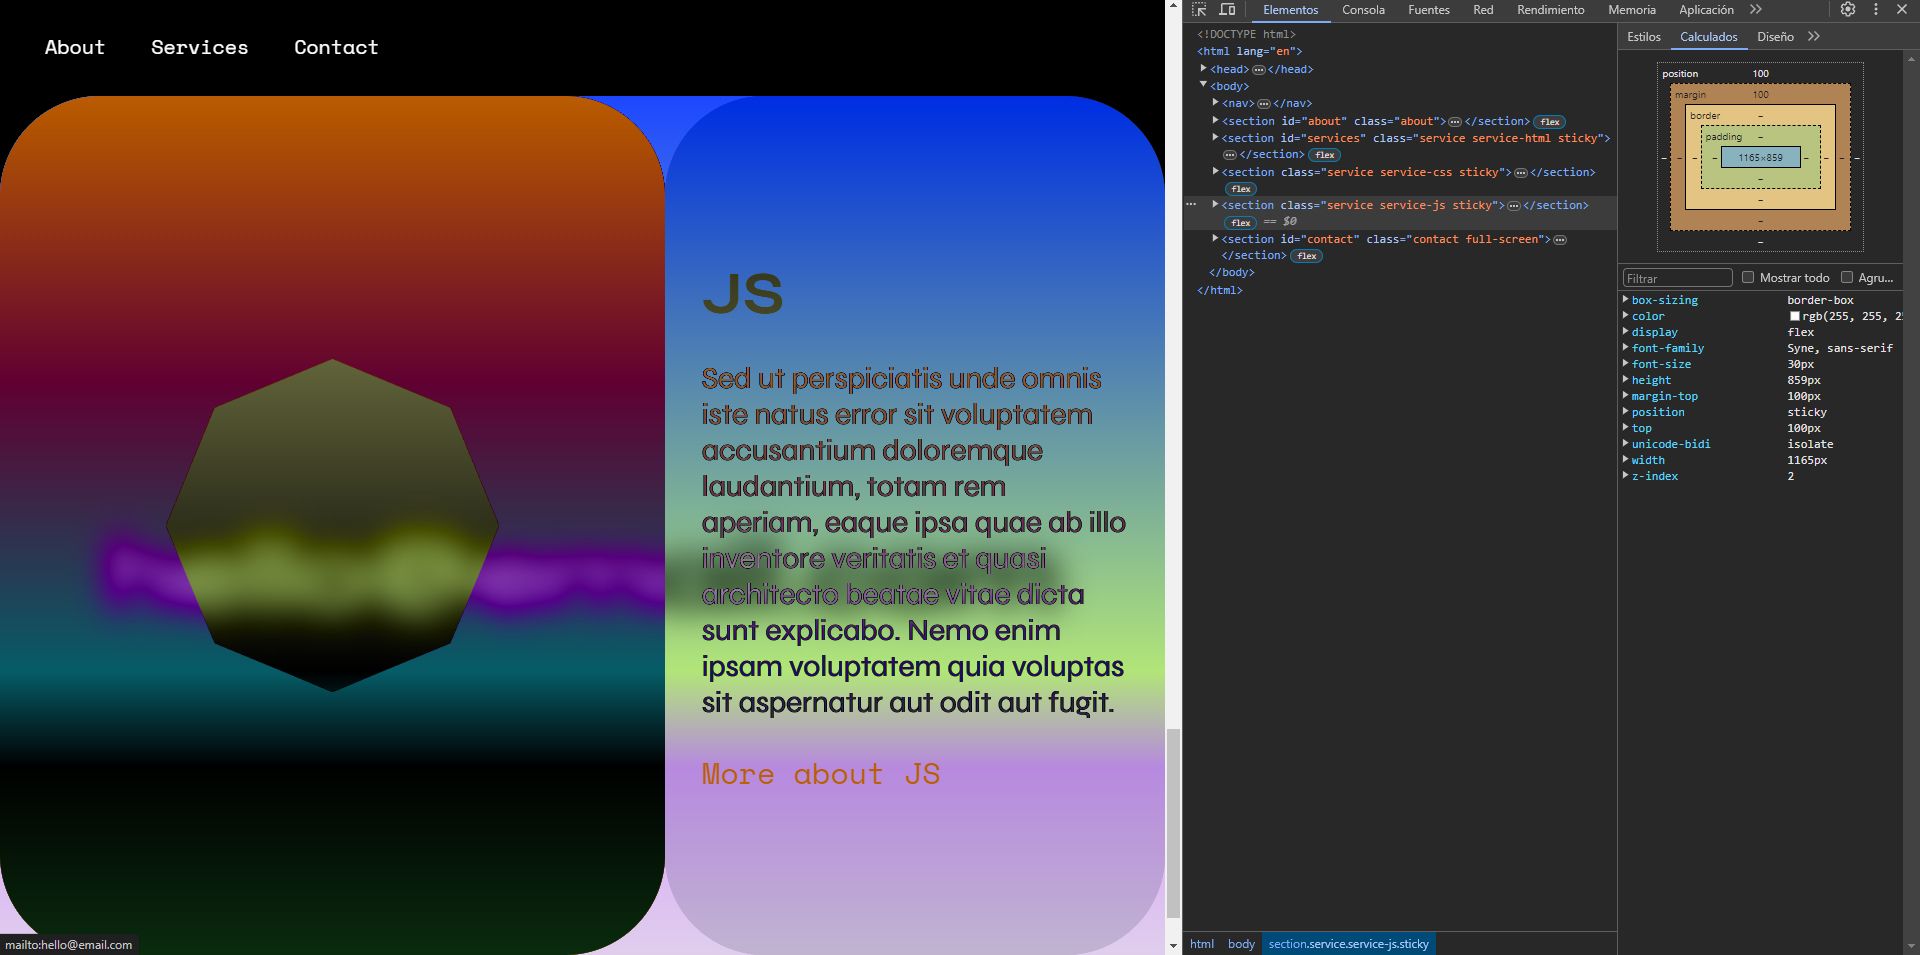Toggle flex badge on the contact section
This screenshot has width=1920, height=955.
click(1306, 256)
